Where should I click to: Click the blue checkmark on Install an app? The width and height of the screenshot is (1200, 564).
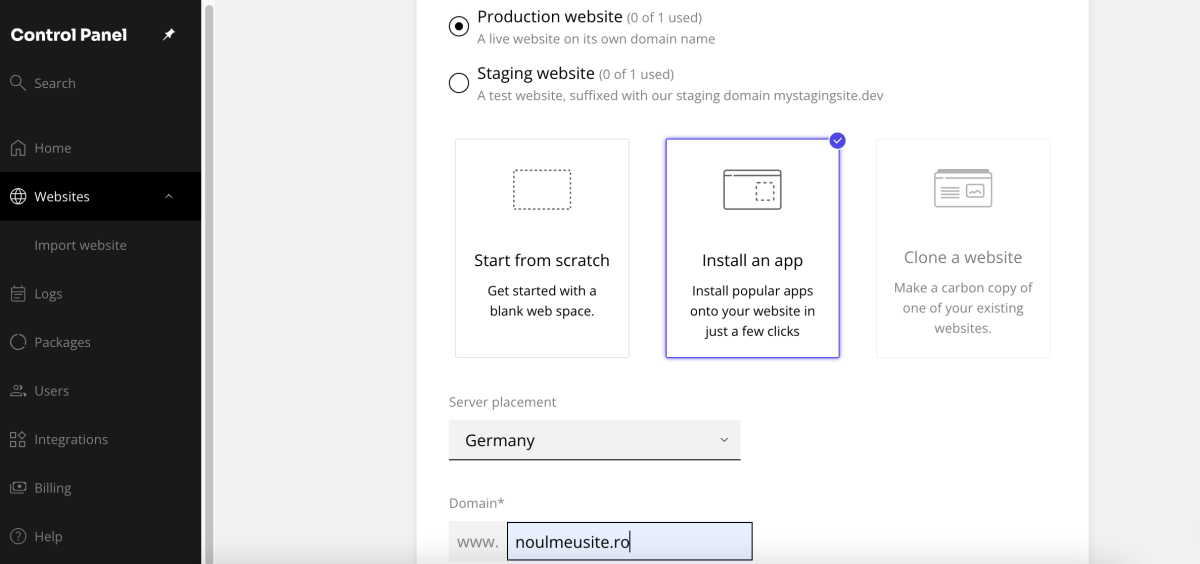coord(838,140)
